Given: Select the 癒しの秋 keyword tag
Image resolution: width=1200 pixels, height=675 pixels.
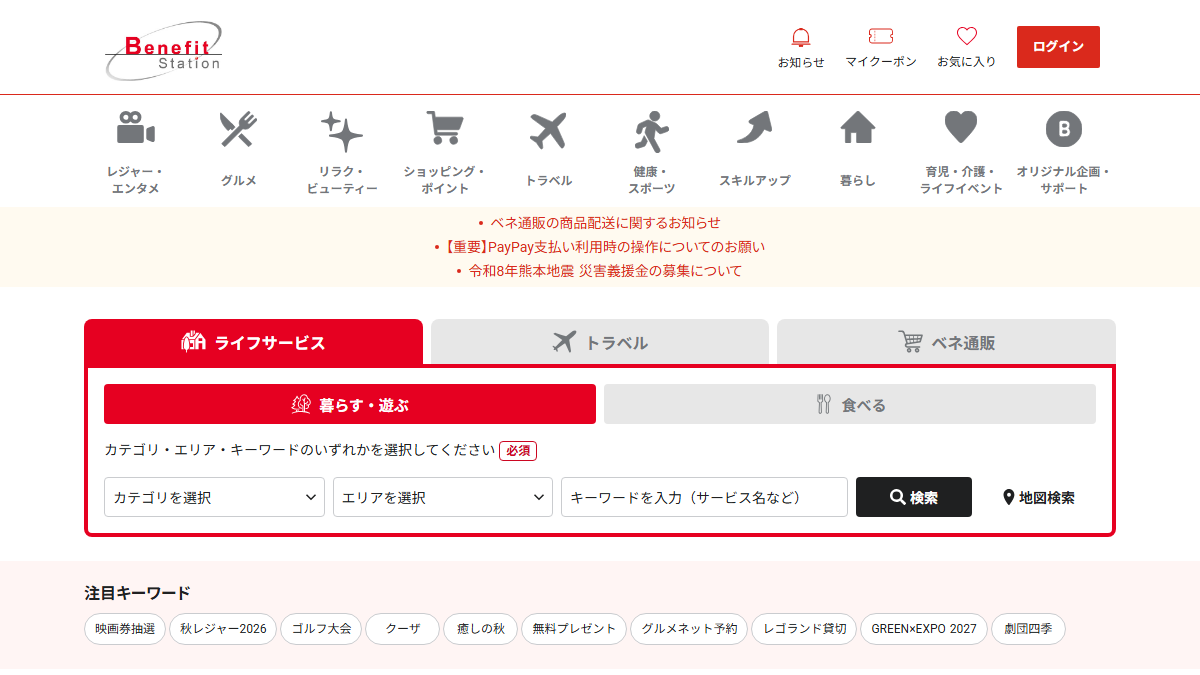Looking at the screenshot, I should tap(481, 629).
